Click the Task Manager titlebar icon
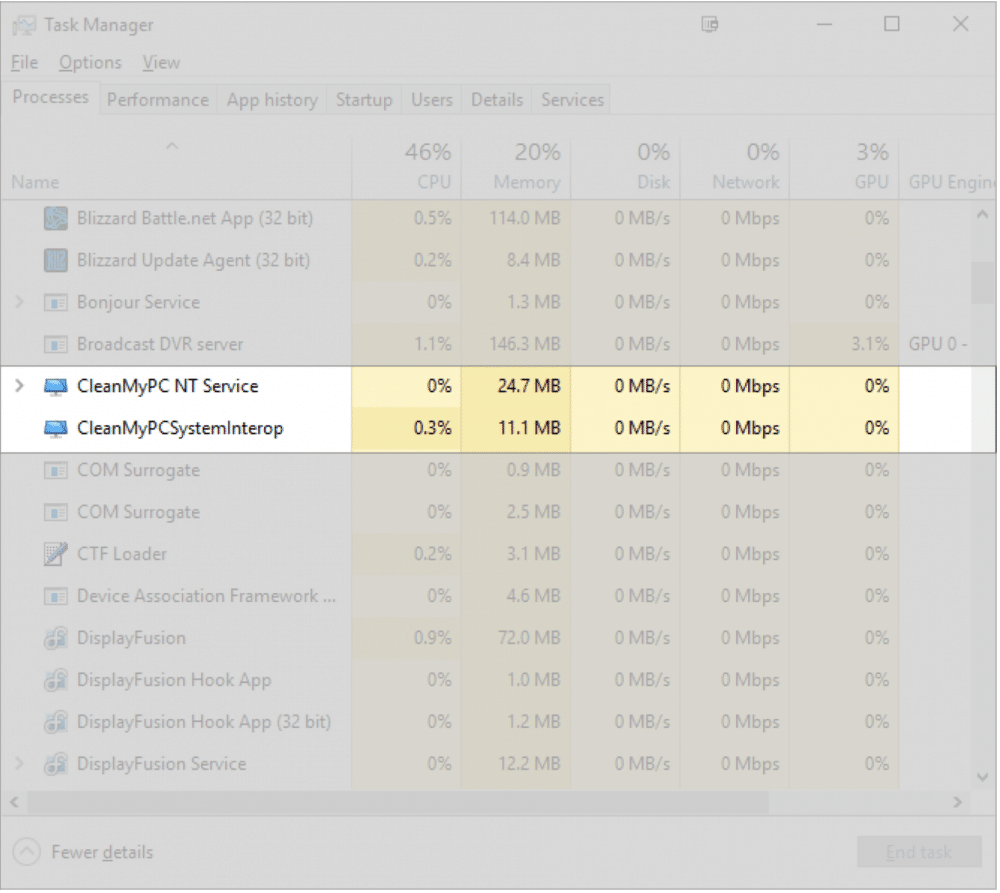This screenshot has height=893, width=1000. coord(23,24)
